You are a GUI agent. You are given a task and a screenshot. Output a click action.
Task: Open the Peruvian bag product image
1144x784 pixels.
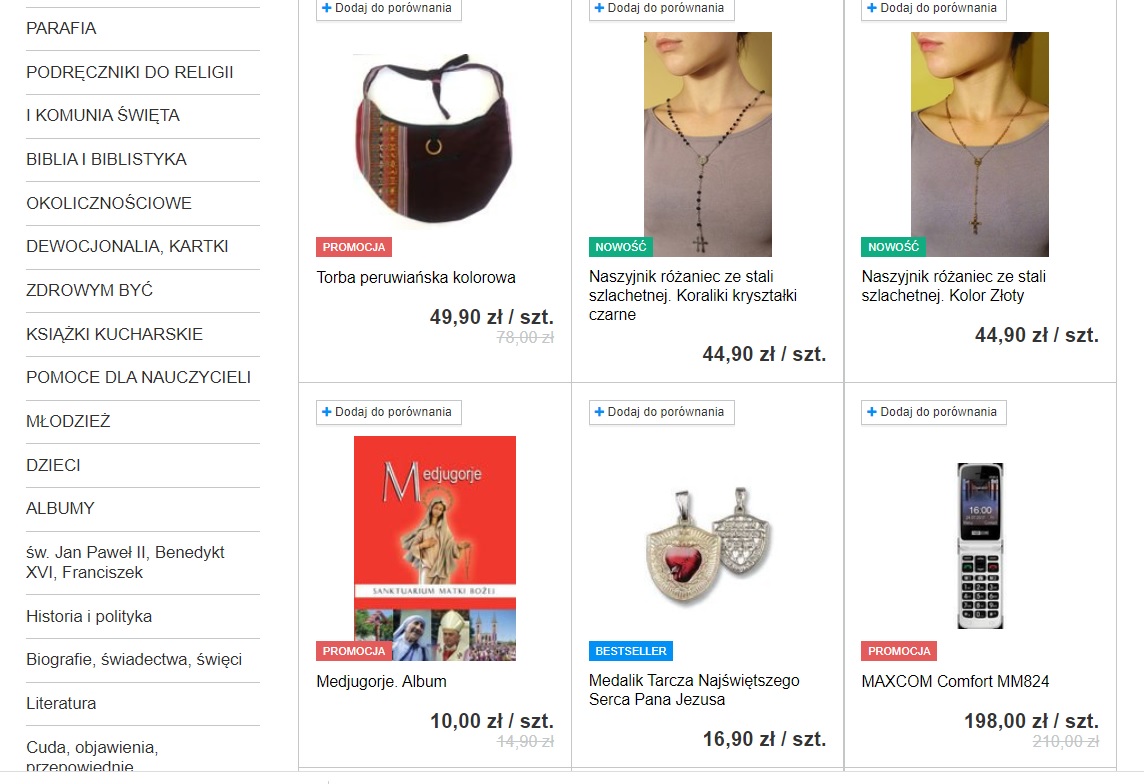pyautogui.click(x=435, y=139)
